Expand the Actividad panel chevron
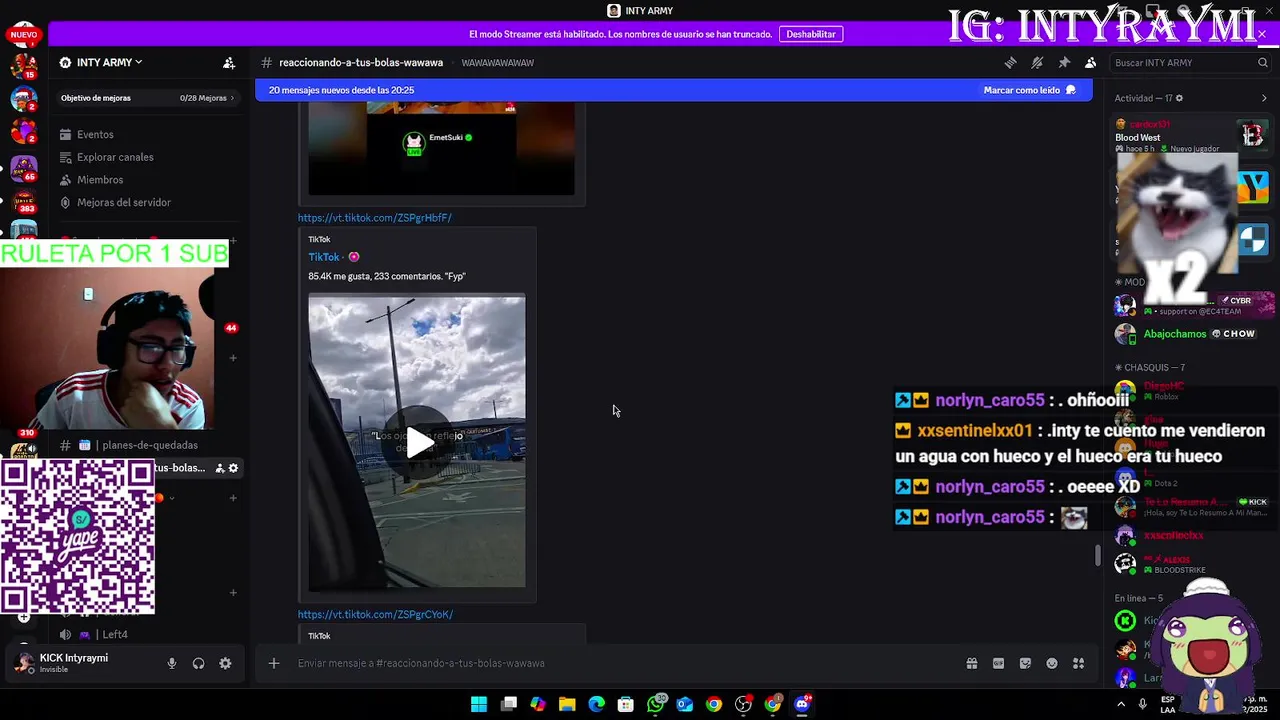1280x720 pixels. [1264, 98]
